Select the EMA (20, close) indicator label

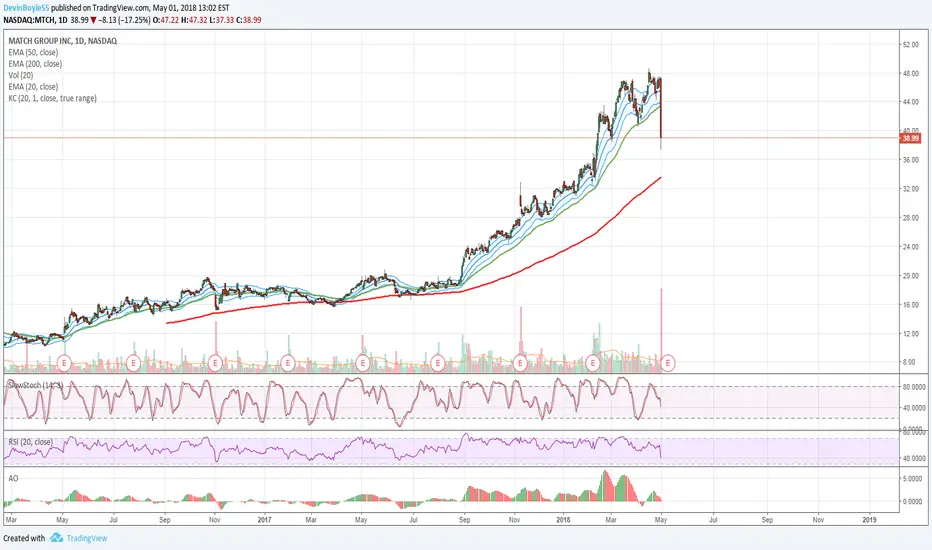click(x=33, y=87)
